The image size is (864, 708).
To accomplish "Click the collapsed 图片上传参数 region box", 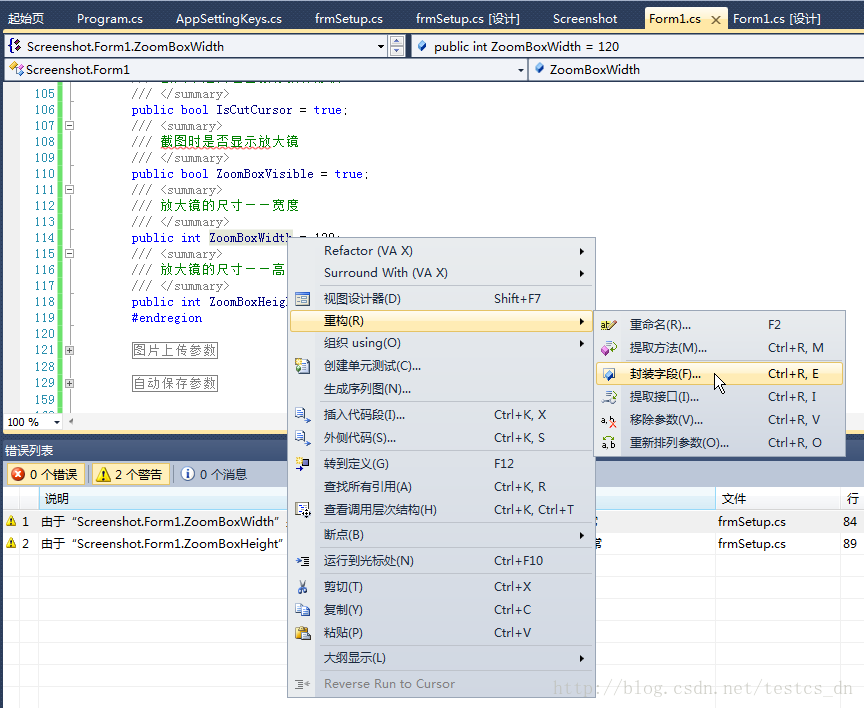I will click(x=175, y=350).
